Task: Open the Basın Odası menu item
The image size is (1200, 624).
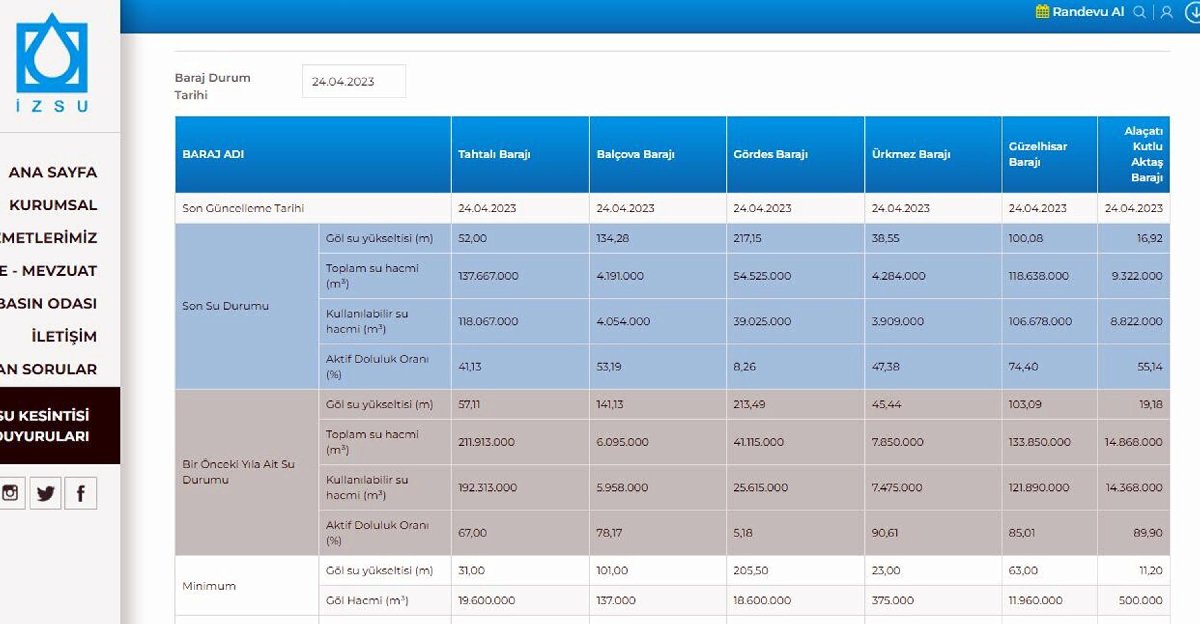Action: pyautogui.click(x=48, y=303)
